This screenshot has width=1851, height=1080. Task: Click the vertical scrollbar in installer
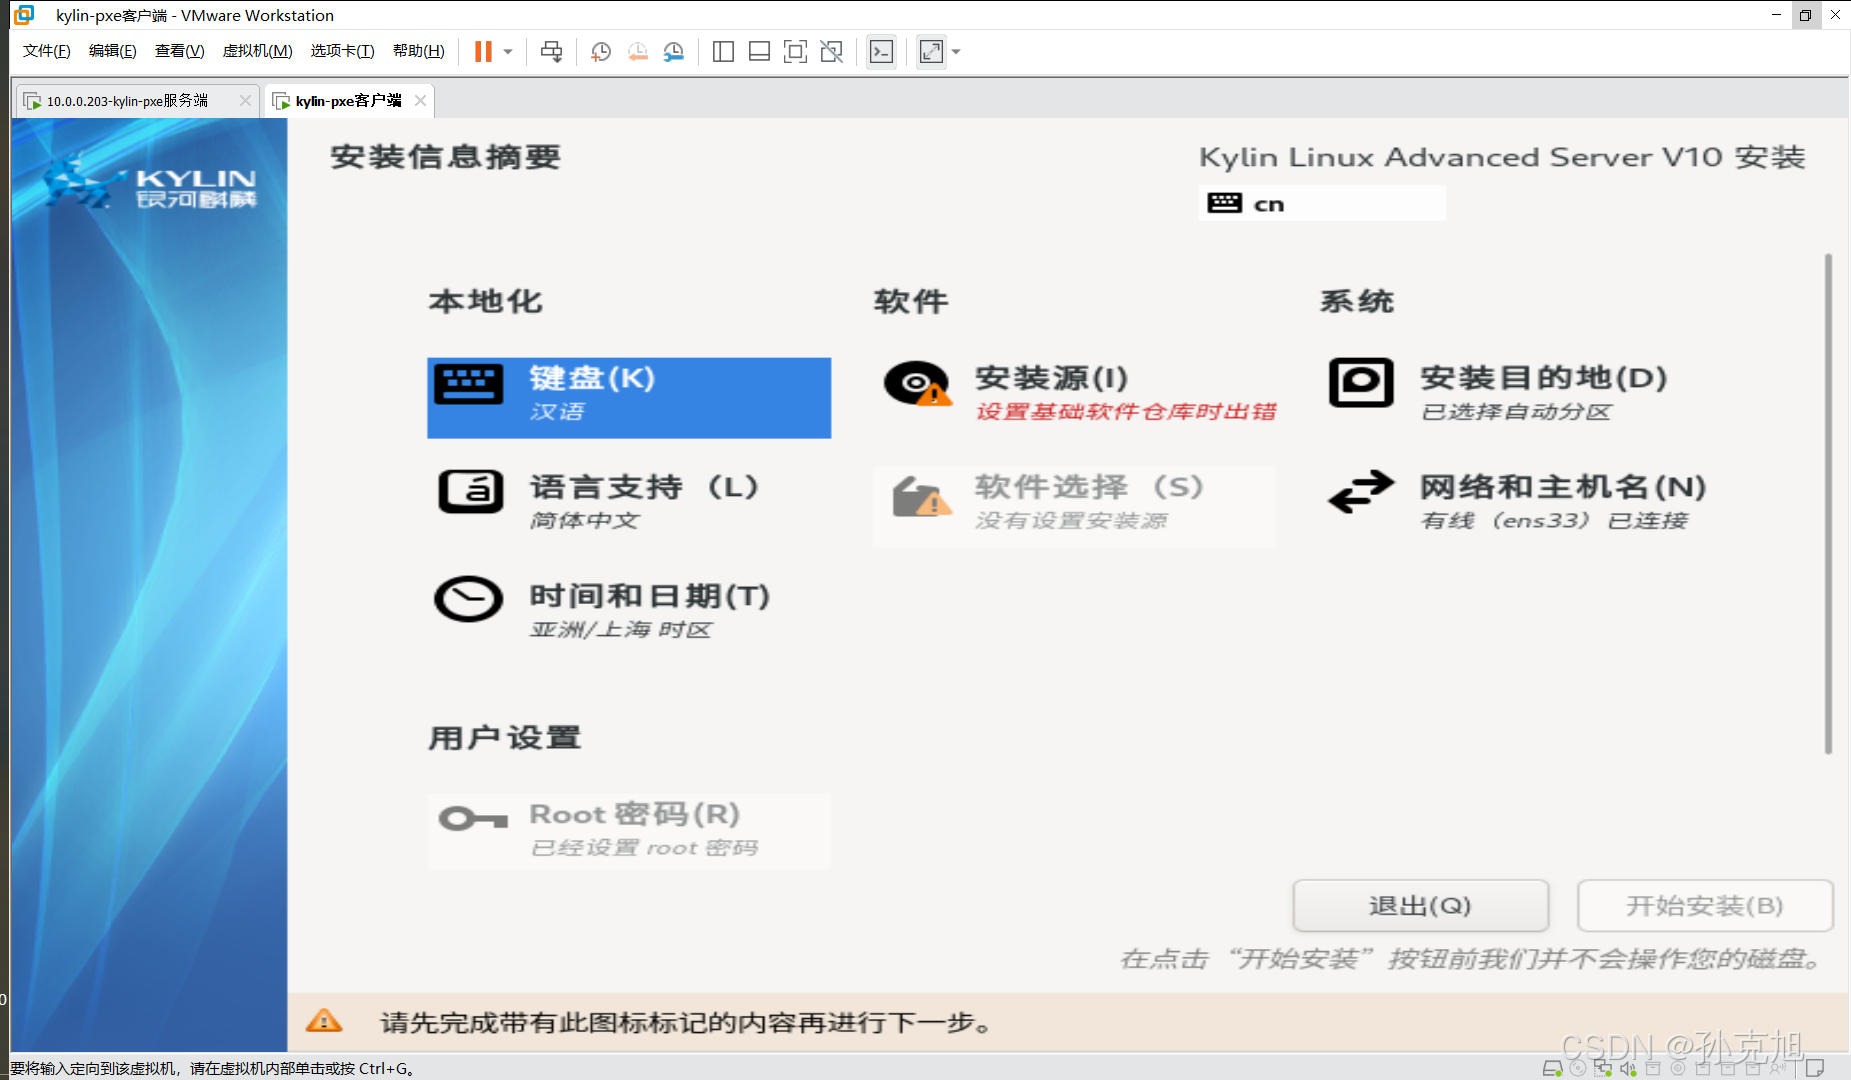(x=1828, y=503)
